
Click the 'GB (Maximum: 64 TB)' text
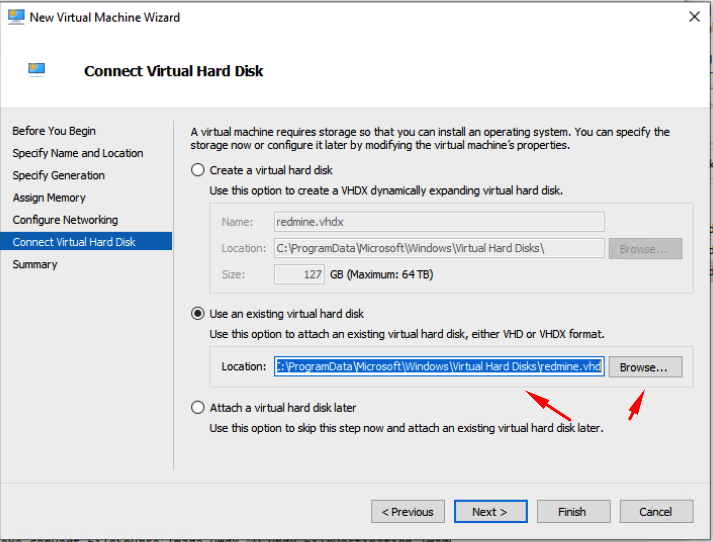click(x=382, y=275)
